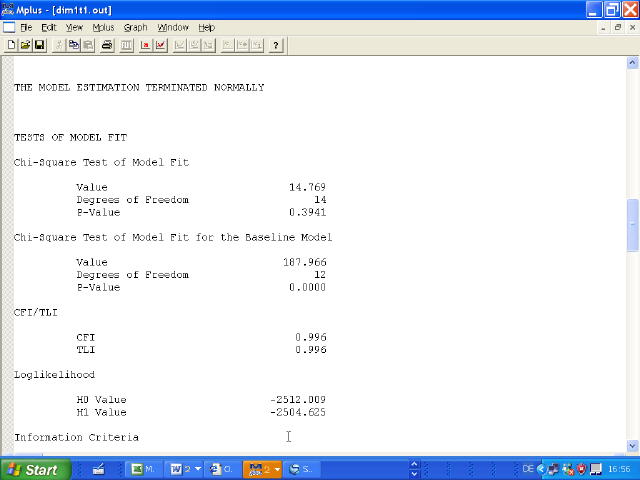Click the Windows Start button
640x480 pixels.
pyautogui.click(x=35, y=469)
